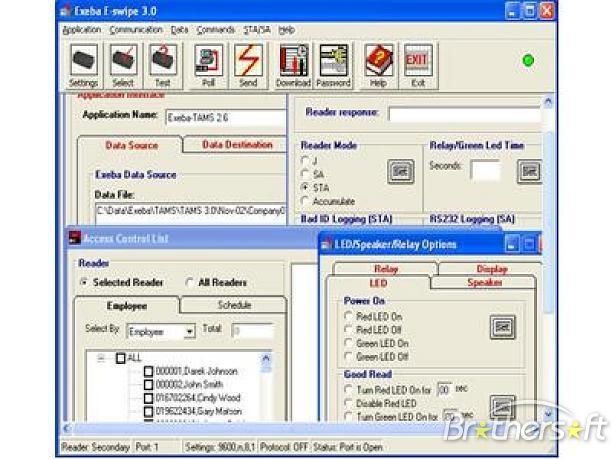The image size is (612, 459).
Task: Check the ALL employees checkbox
Action: (121, 358)
